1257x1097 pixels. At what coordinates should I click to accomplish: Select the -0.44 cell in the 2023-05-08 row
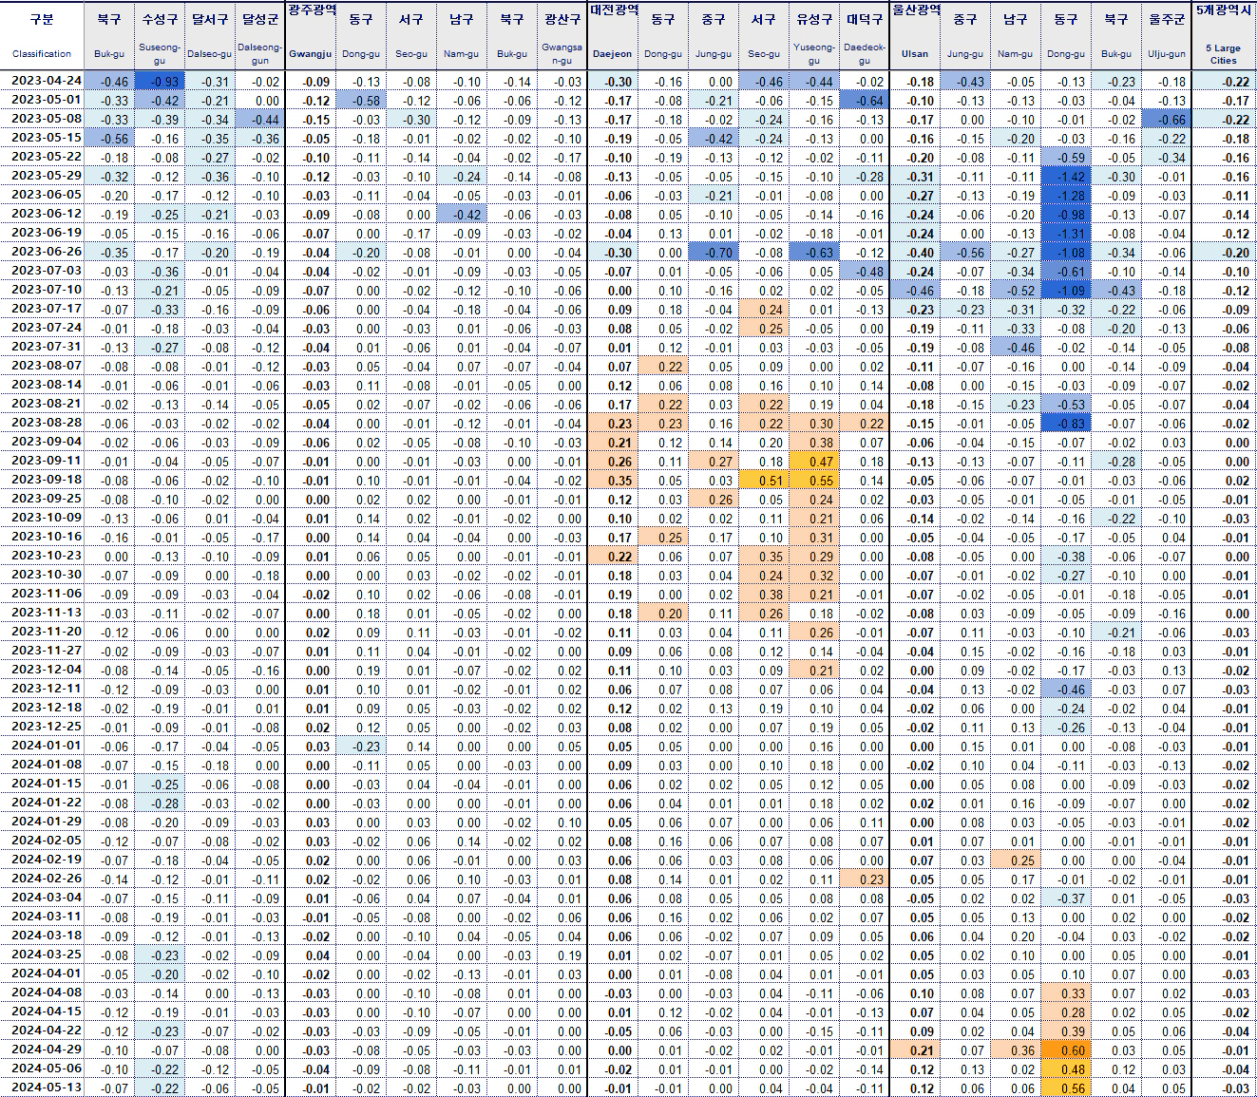click(260, 119)
